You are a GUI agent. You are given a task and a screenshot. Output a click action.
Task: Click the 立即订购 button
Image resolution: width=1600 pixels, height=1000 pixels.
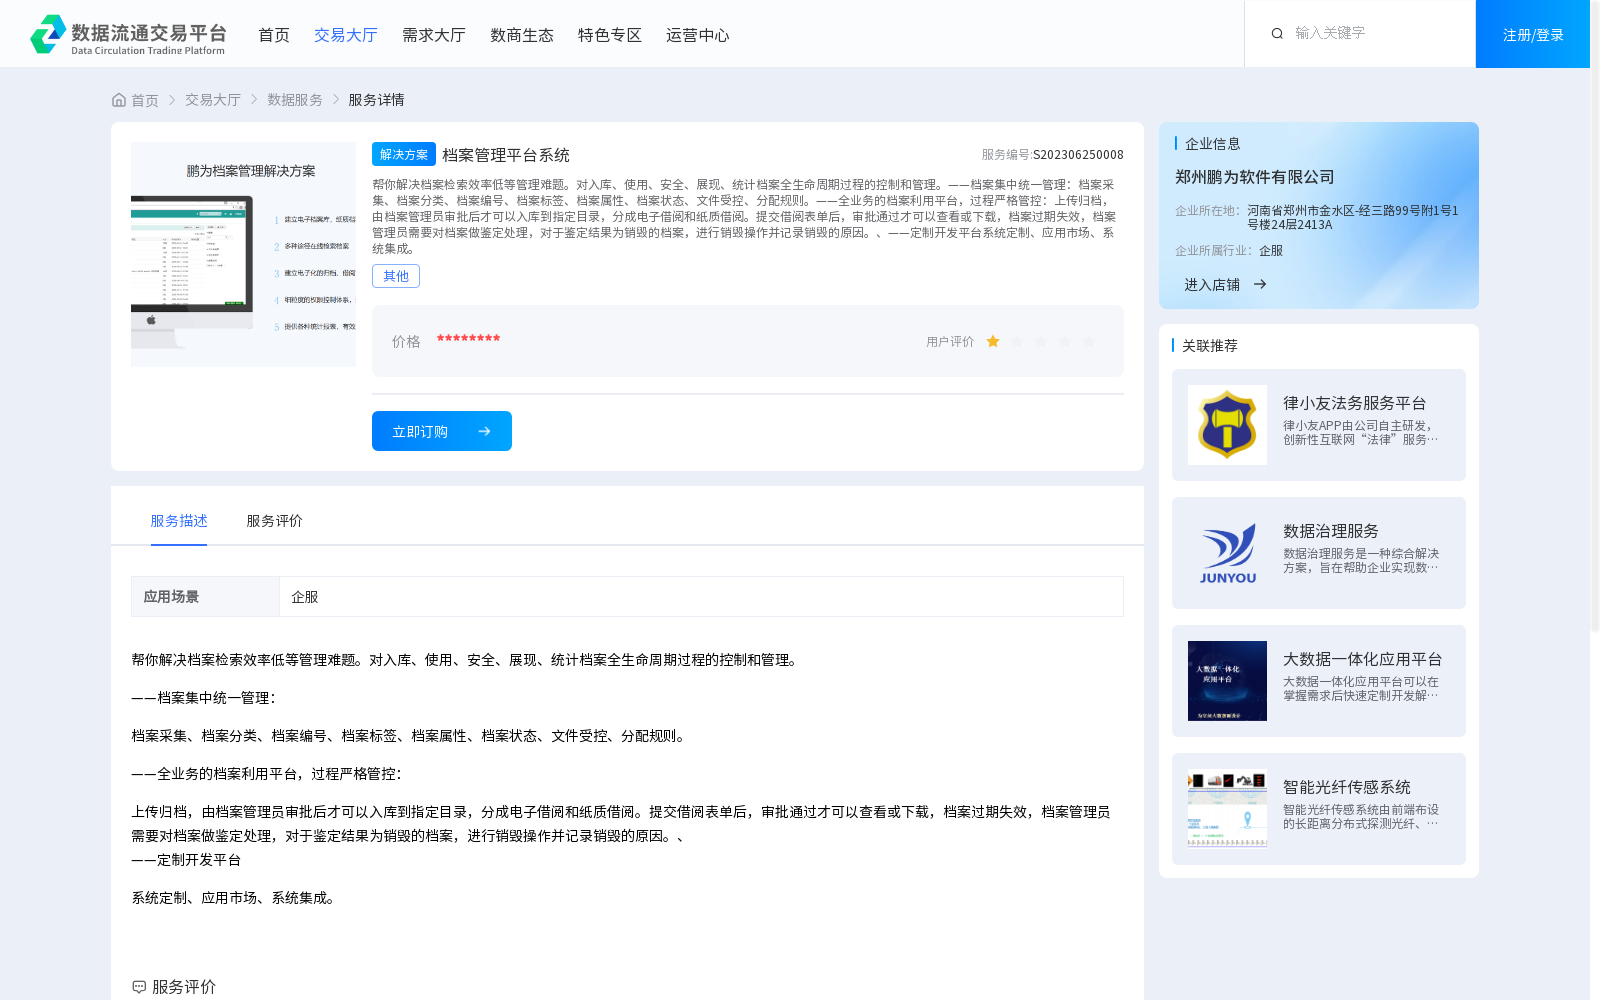pyautogui.click(x=442, y=431)
